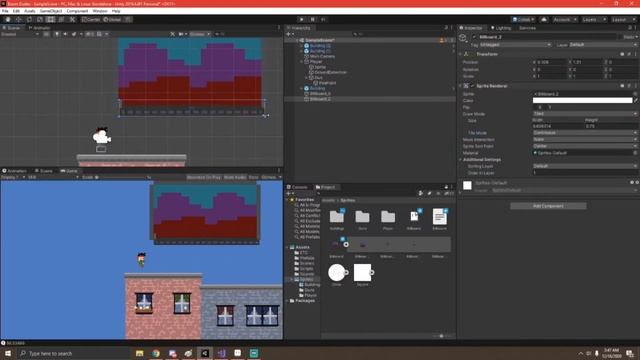Start Play mode
This screenshot has height=360, width=640.
(302, 19)
